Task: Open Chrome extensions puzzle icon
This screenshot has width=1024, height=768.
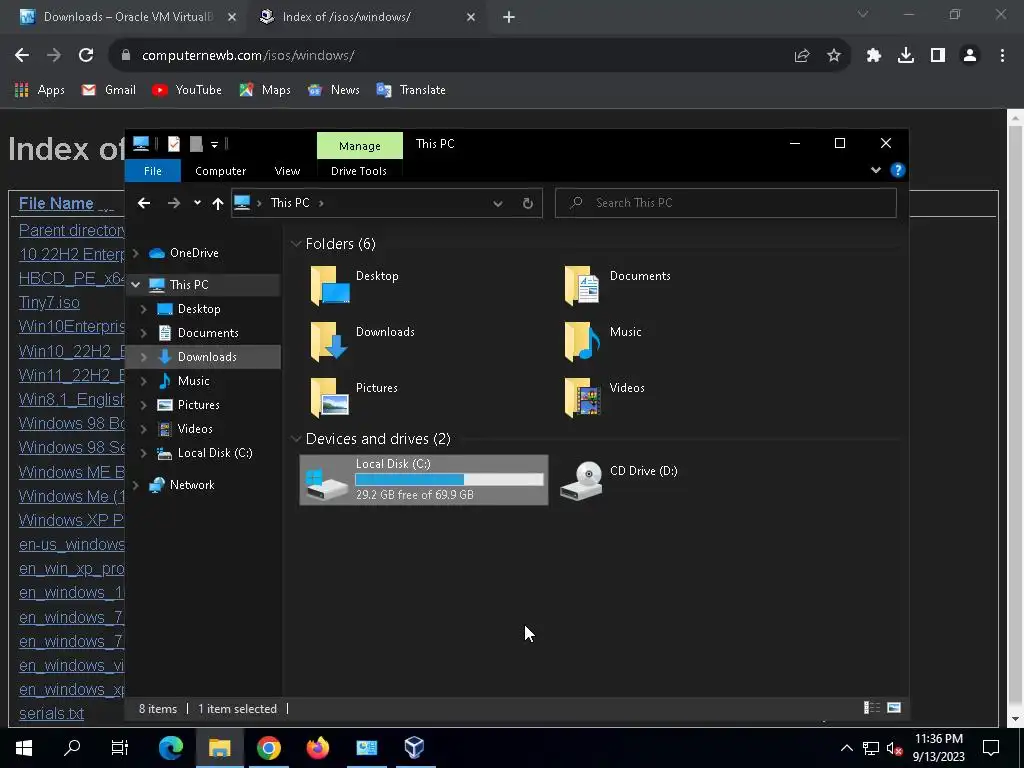Action: point(874,56)
